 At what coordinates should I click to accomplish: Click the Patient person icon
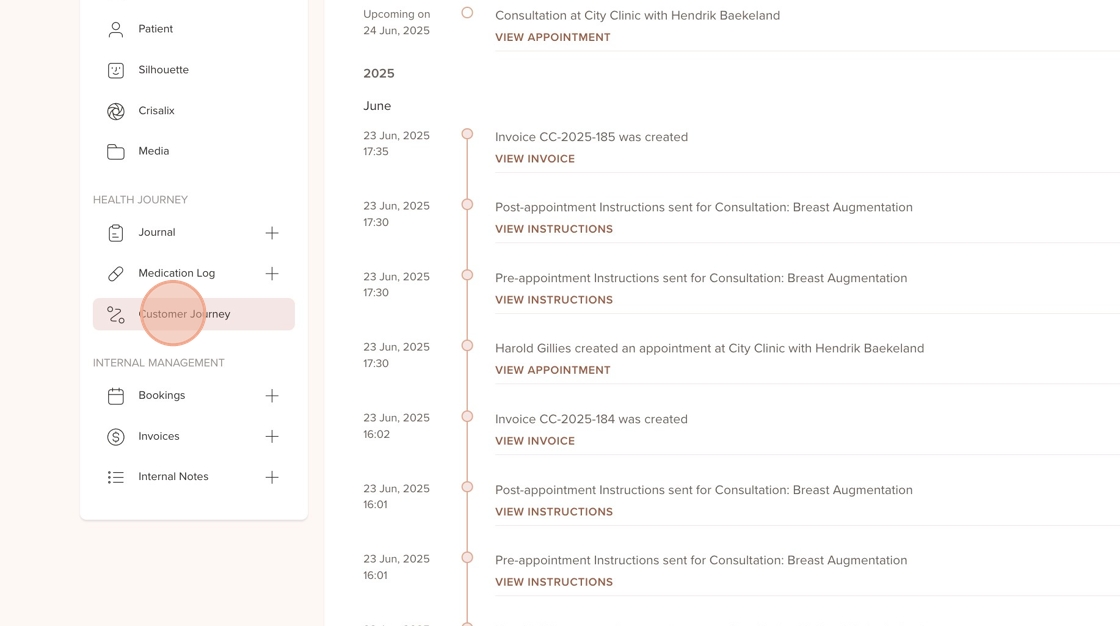pyautogui.click(x=116, y=30)
